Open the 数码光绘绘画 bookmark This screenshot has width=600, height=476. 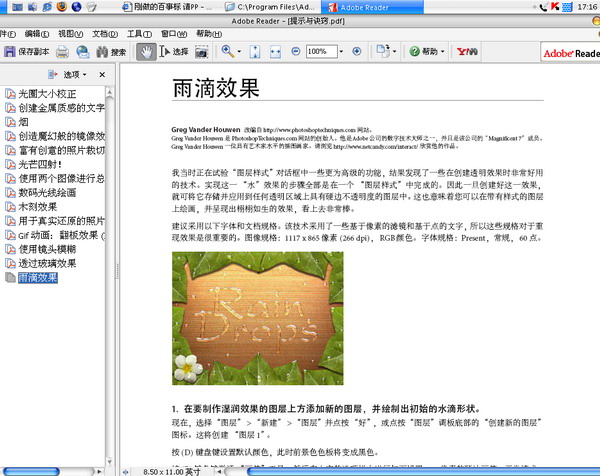point(47,193)
